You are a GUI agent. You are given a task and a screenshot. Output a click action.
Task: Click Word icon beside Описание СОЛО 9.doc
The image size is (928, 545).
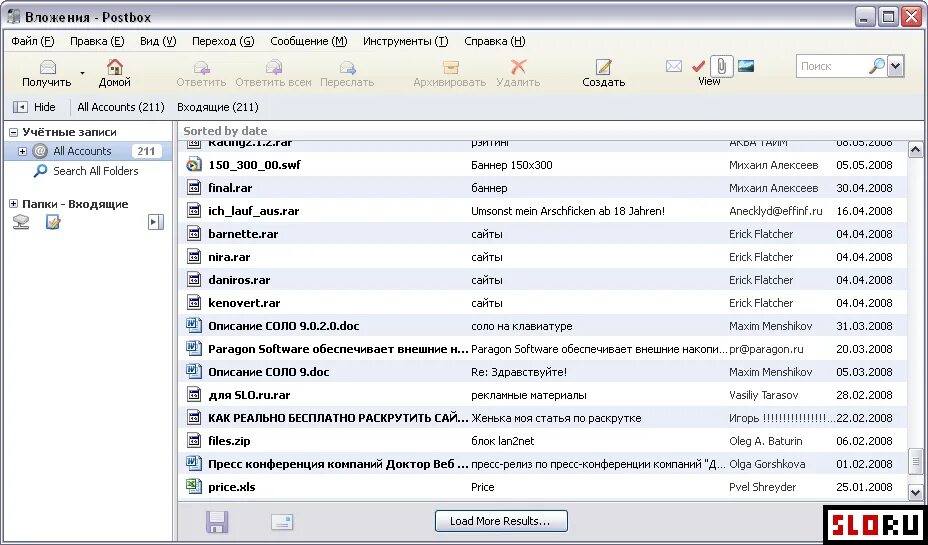click(194, 372)
